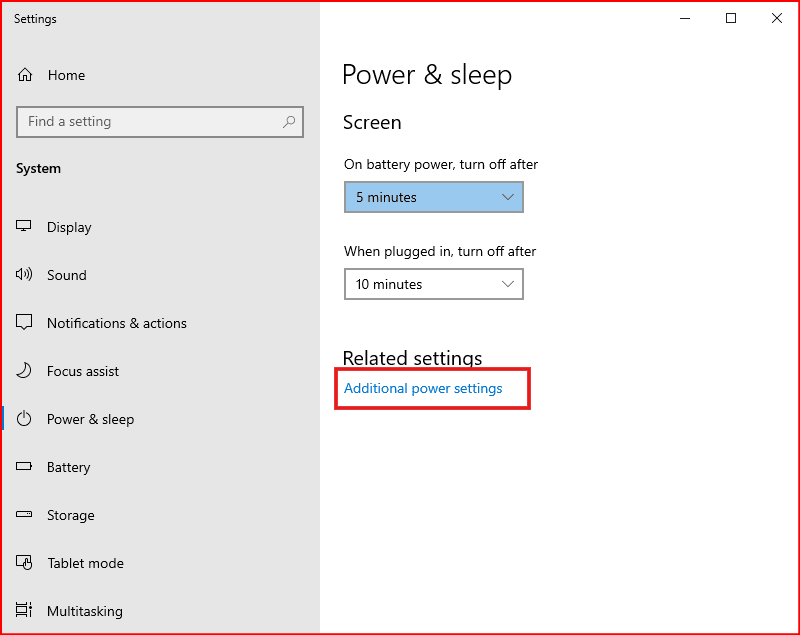Click the magnifier icon in search box
This screenshot has height=635, width=800.
point(289,122)
